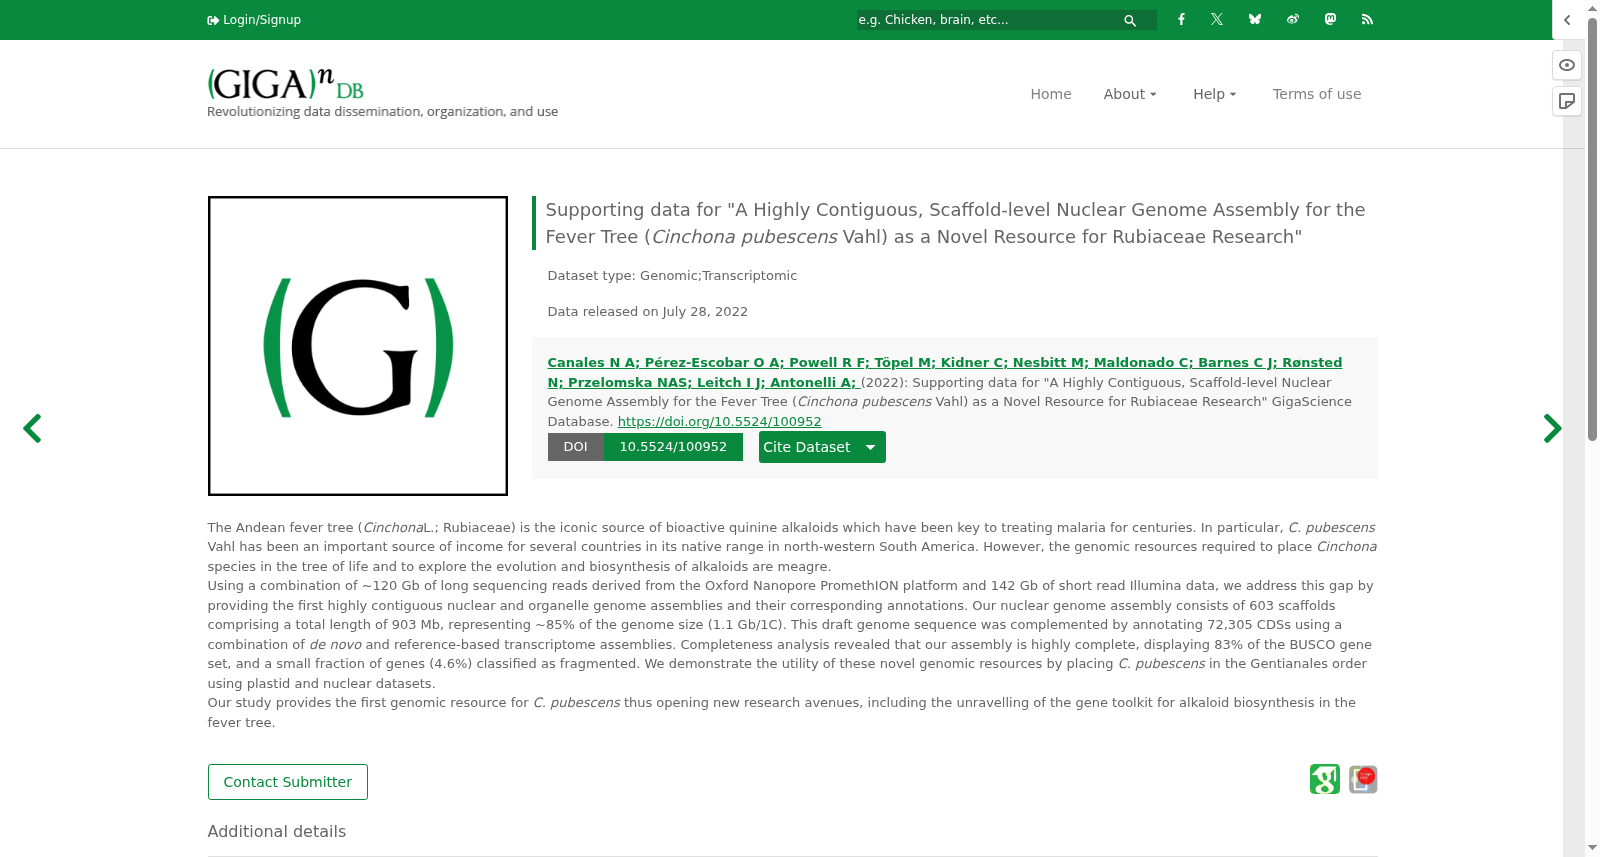Viewport: 1600px width, 857px height.
Task: Open the Mastodon social icon
Action: [1330, 19]
